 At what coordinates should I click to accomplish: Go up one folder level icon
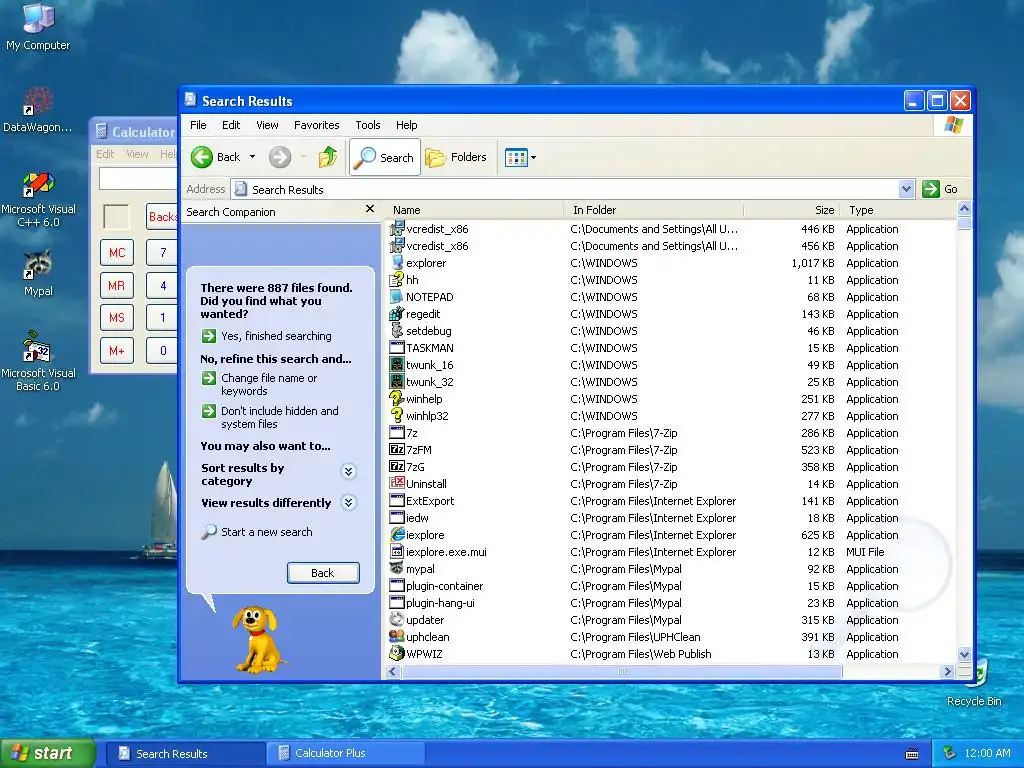tap(328, 157)
